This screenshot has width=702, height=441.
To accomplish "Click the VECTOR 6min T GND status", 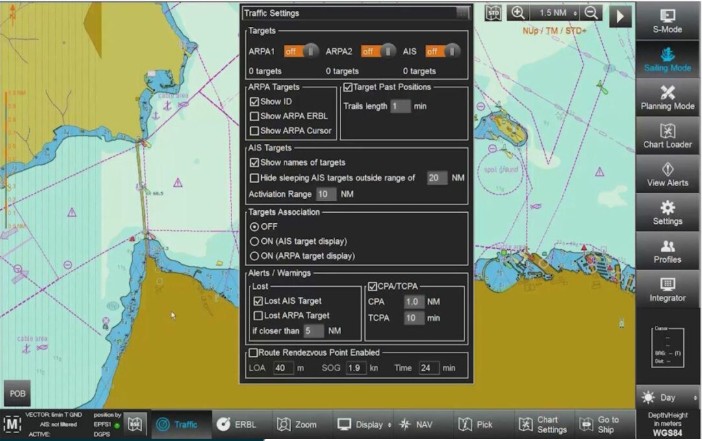I will point(53,415).
